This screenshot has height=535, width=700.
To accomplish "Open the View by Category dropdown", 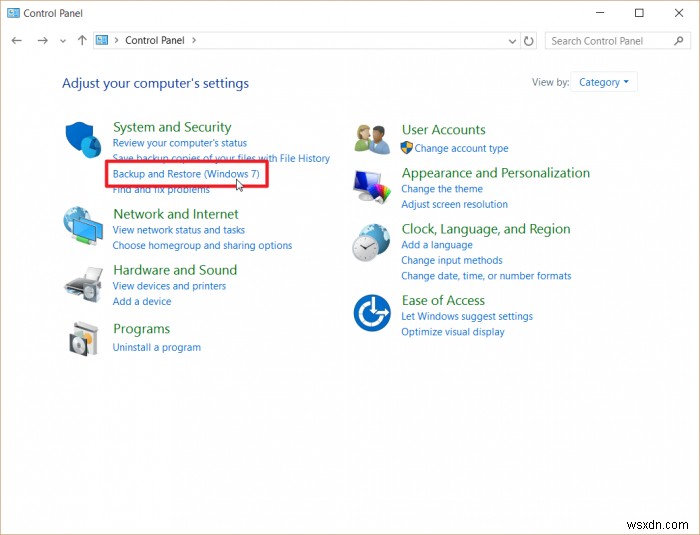I will pyautogui.click(x=604, y=82).
